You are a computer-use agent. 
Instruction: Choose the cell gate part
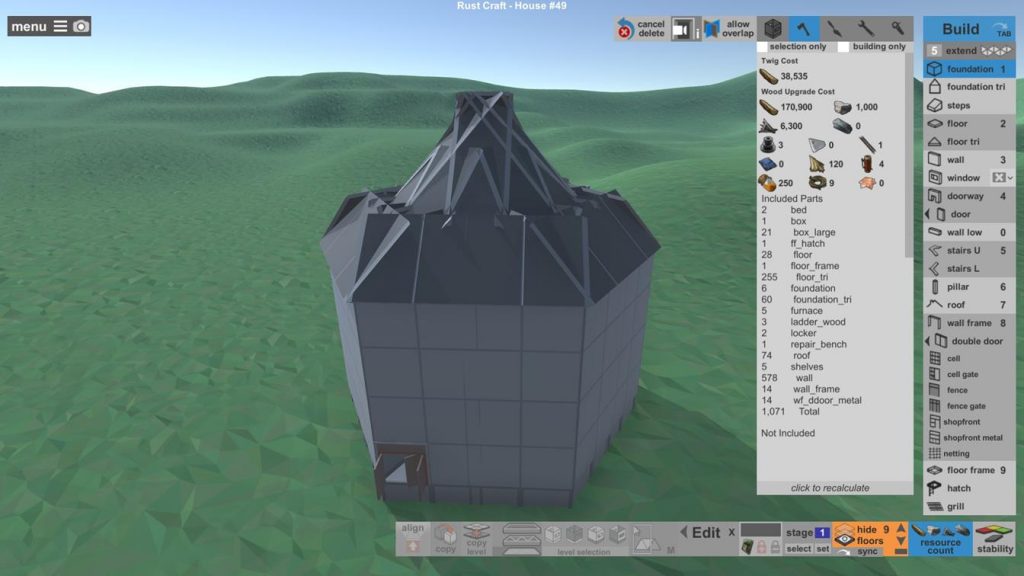click(x=969, y=374)
